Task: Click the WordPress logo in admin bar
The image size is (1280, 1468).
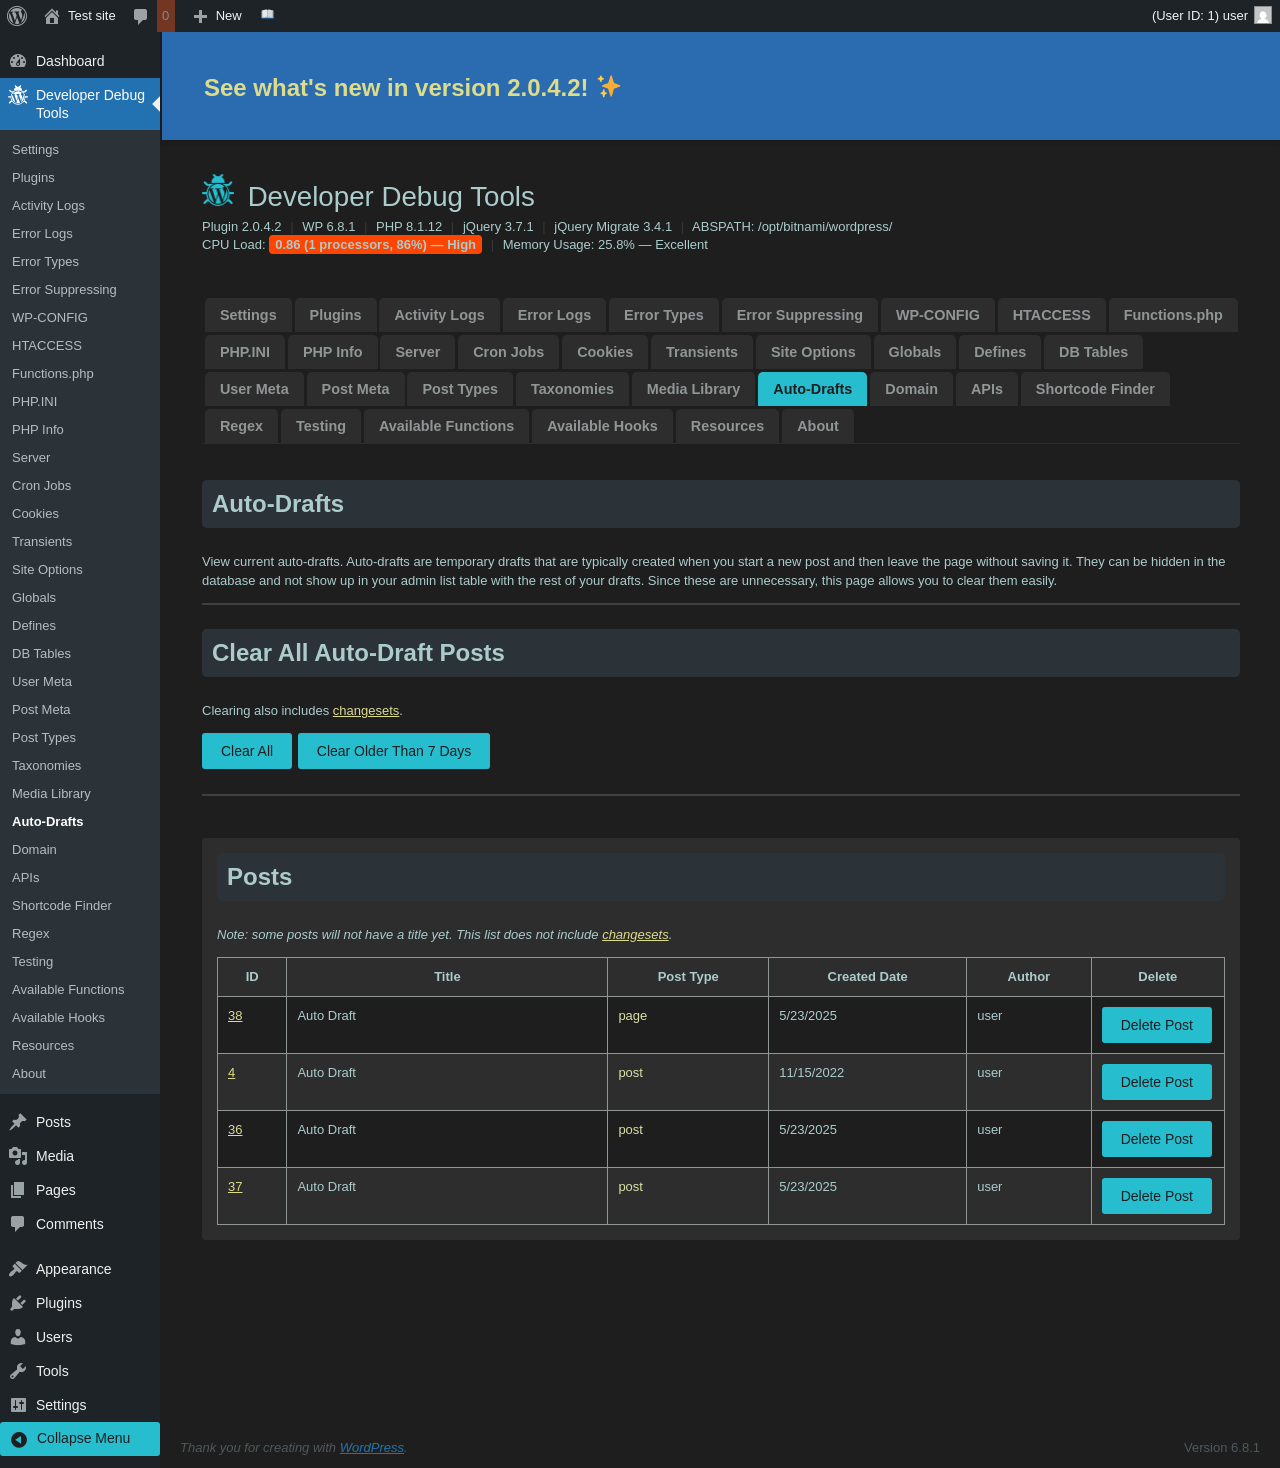Action: (17, 16)
